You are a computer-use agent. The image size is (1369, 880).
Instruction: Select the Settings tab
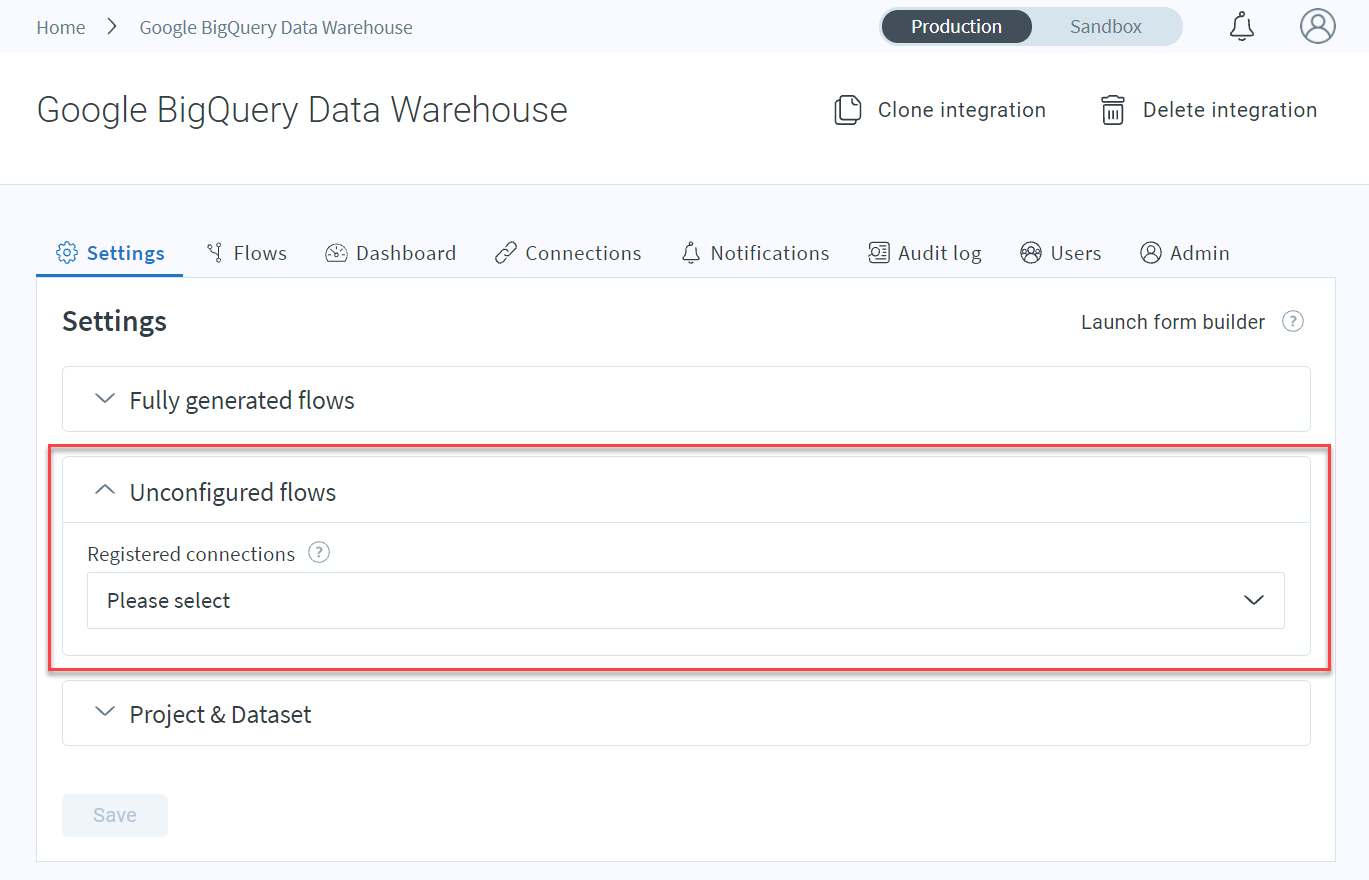pos(110,253)
